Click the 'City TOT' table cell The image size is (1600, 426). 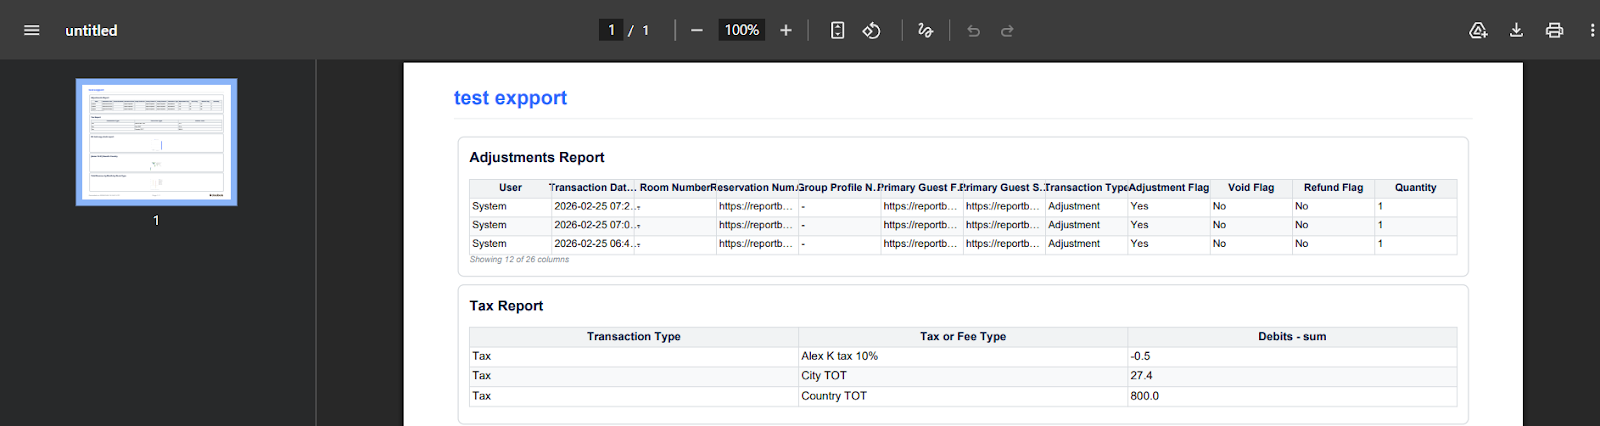(x=824, y=376)
